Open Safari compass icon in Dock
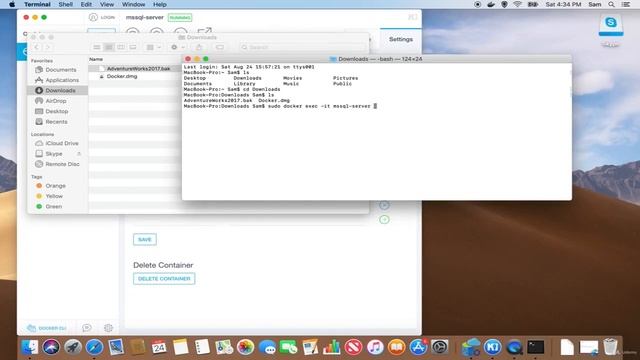This screenshot has height=360, width=640. [x=94, y=347]
